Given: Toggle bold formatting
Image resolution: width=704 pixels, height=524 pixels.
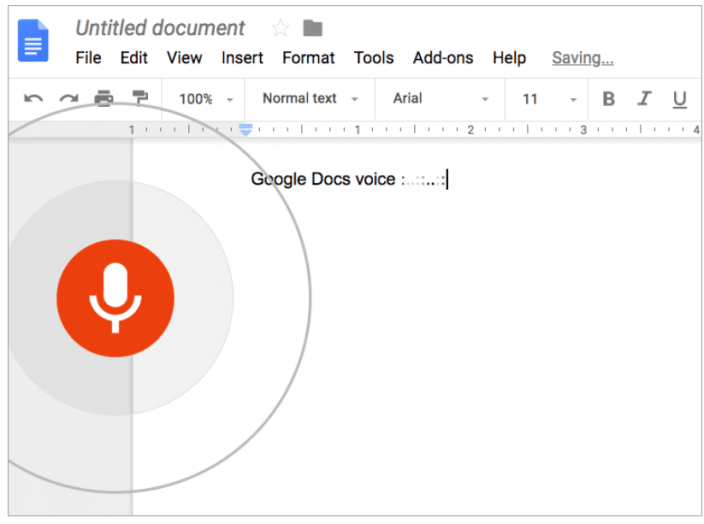Looking at the screenshot, I should click(x=608, y=99).
